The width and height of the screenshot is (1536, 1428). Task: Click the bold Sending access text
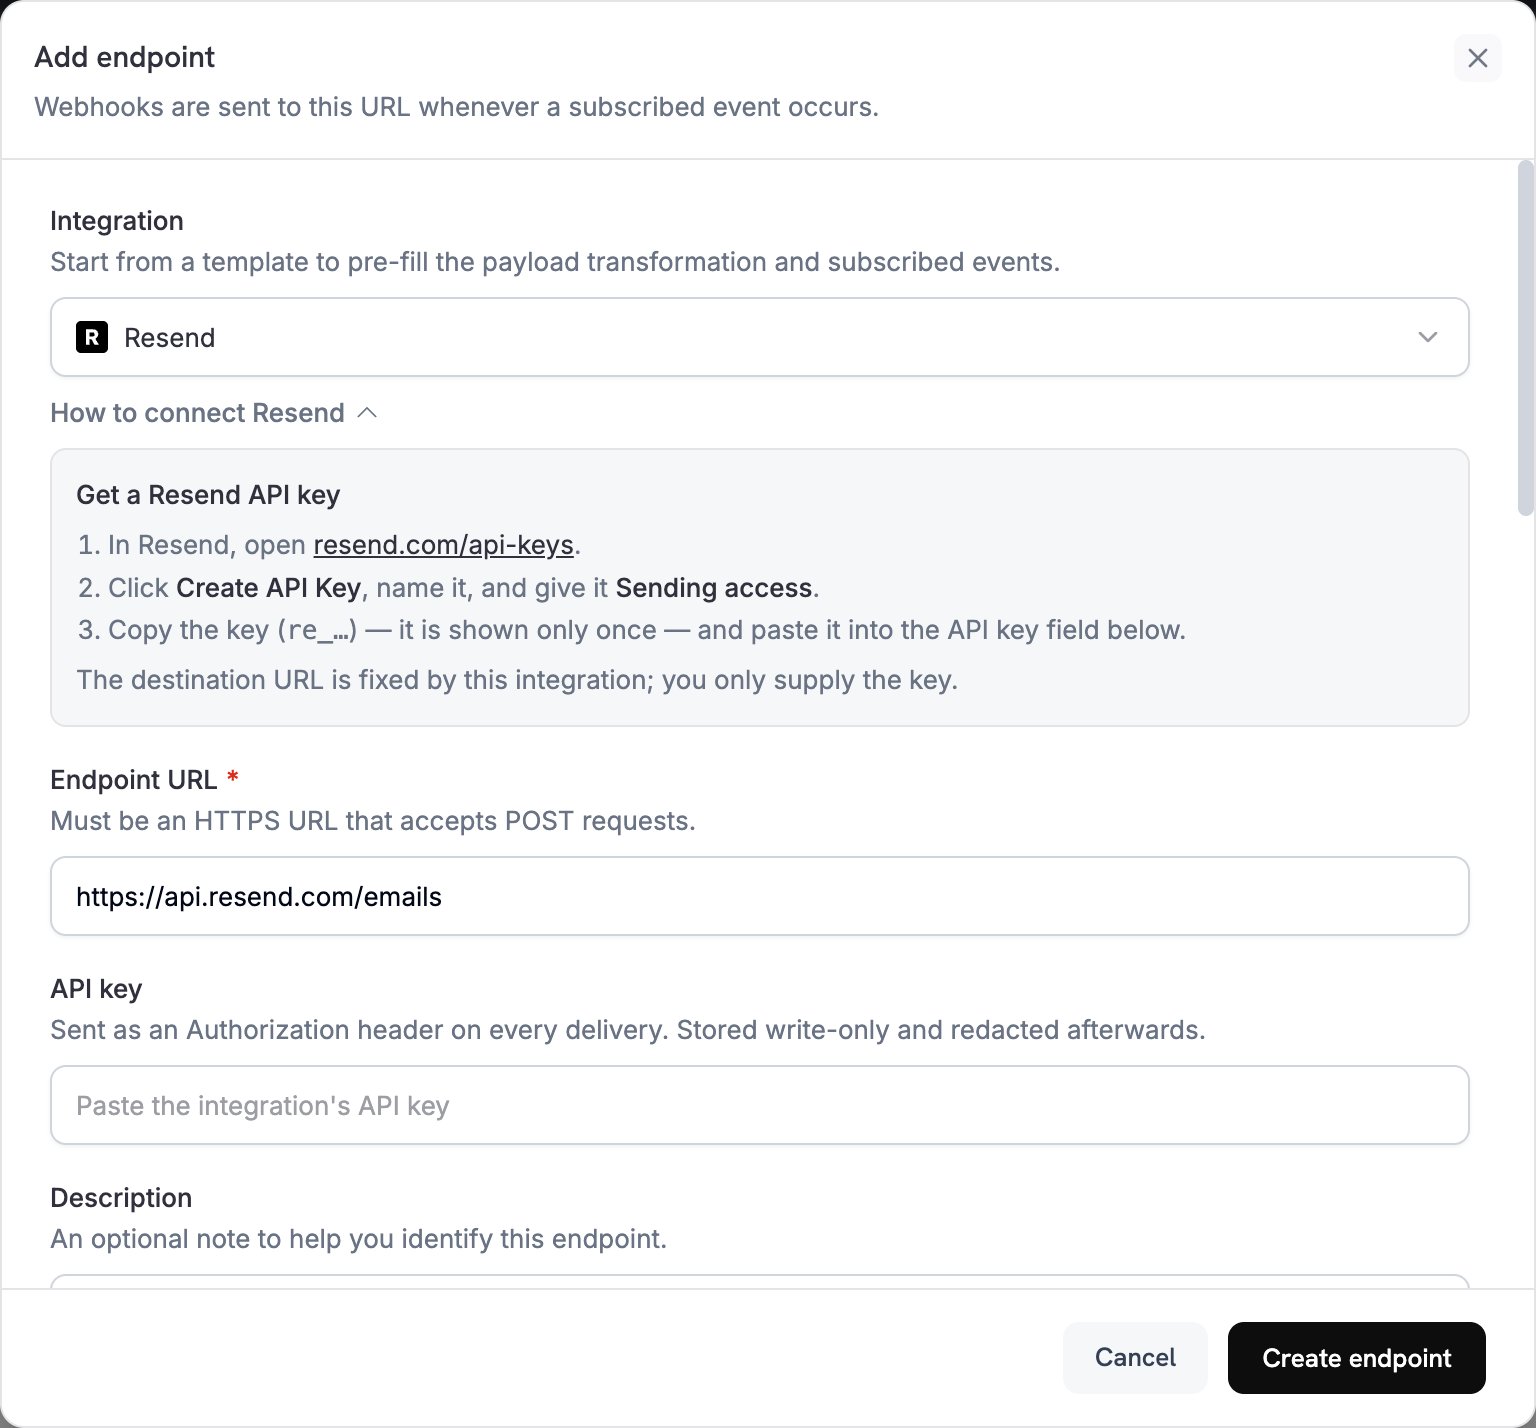tap(713, 588)
